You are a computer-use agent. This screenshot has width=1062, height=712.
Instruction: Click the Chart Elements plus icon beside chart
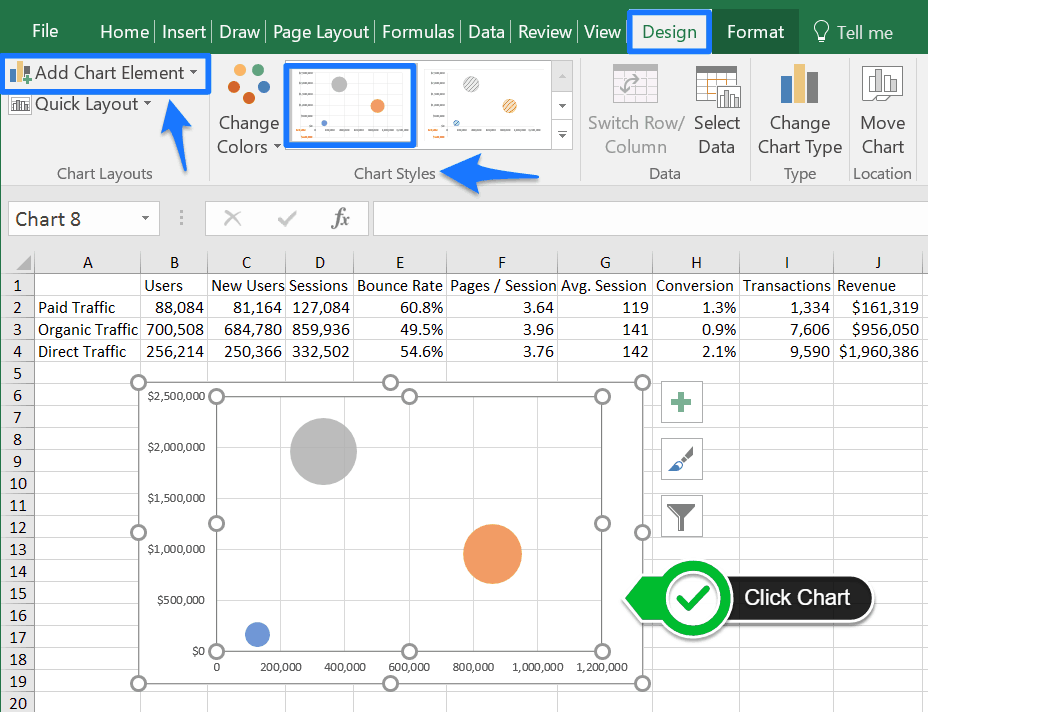pos(681,402)
